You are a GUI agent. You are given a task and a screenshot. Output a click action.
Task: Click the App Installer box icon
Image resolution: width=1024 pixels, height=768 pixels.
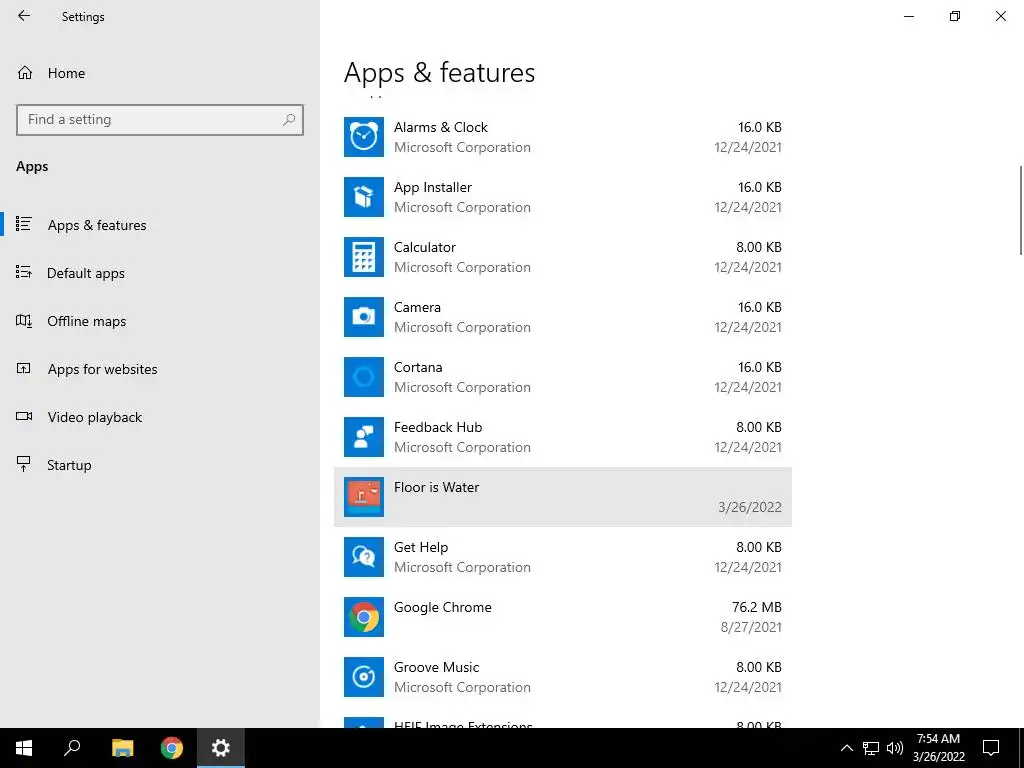point(364,197)
